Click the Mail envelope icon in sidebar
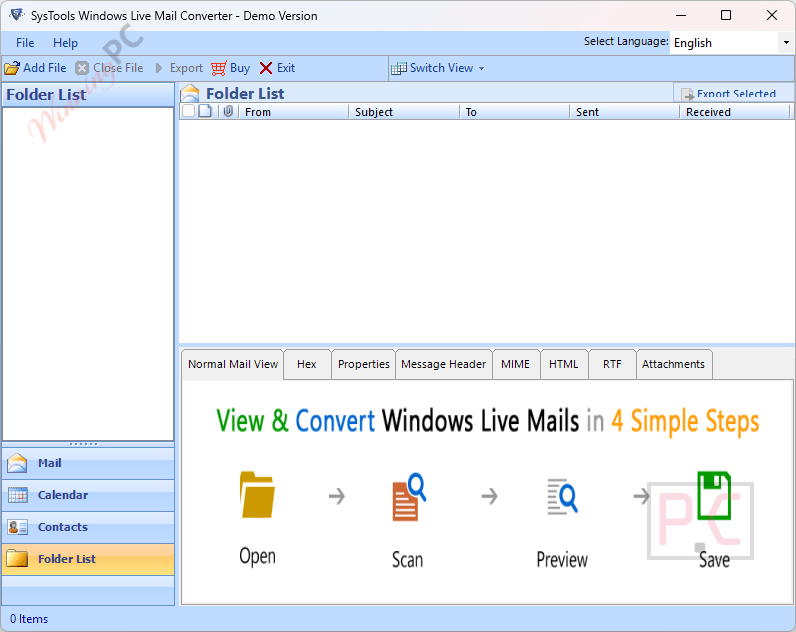This screenshot has width=796, height=632. pyautogui.click(x=17, y=463)
